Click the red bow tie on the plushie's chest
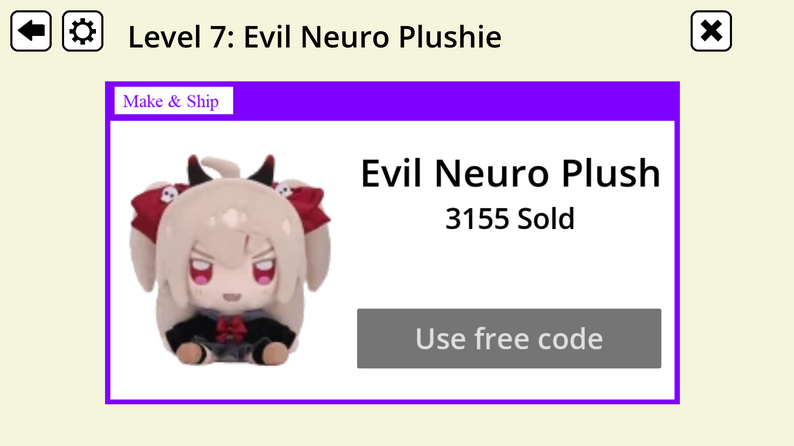This screenshot has height=446, width=794. 231,328
